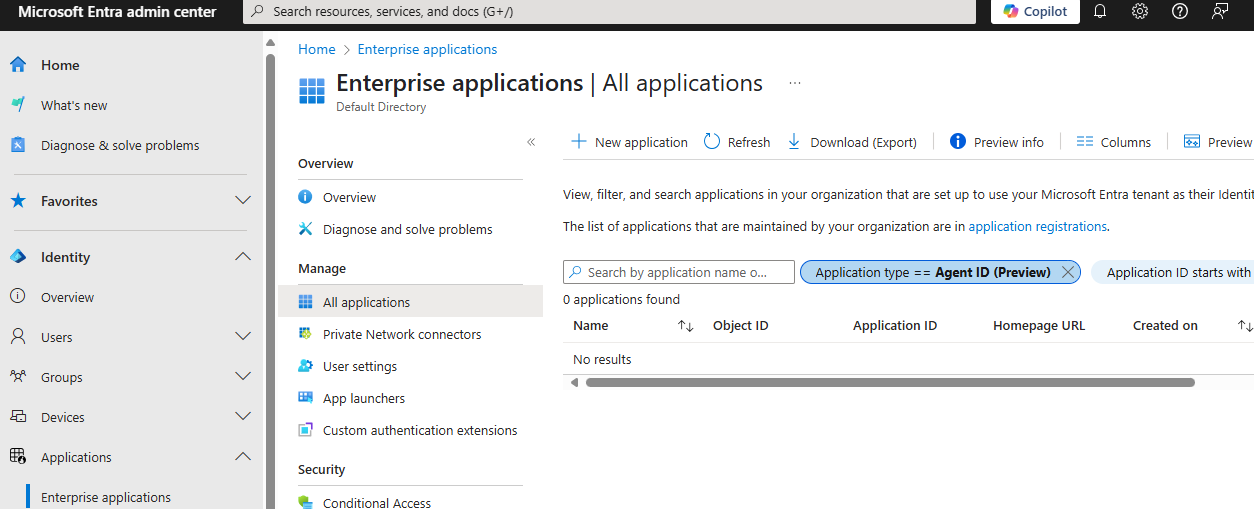Click the Enterprise applications grid logo icon
The image size is (1254, 509).
click(x=312, y=91)
